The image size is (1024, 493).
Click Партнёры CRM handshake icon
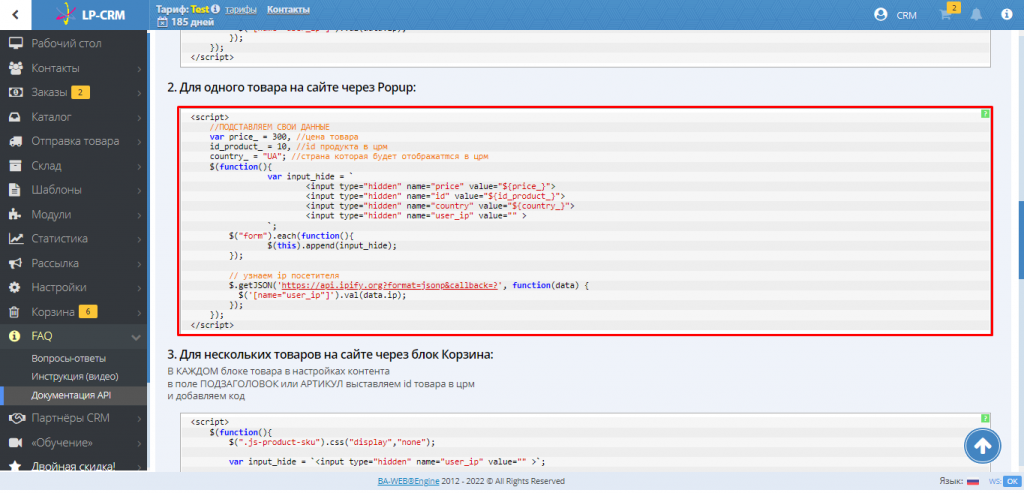click(x=16, y=418)
